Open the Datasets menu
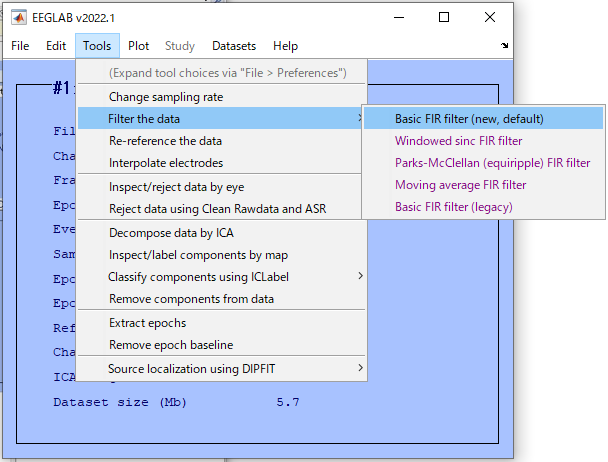608x462 pixels. tap(234, 46)
